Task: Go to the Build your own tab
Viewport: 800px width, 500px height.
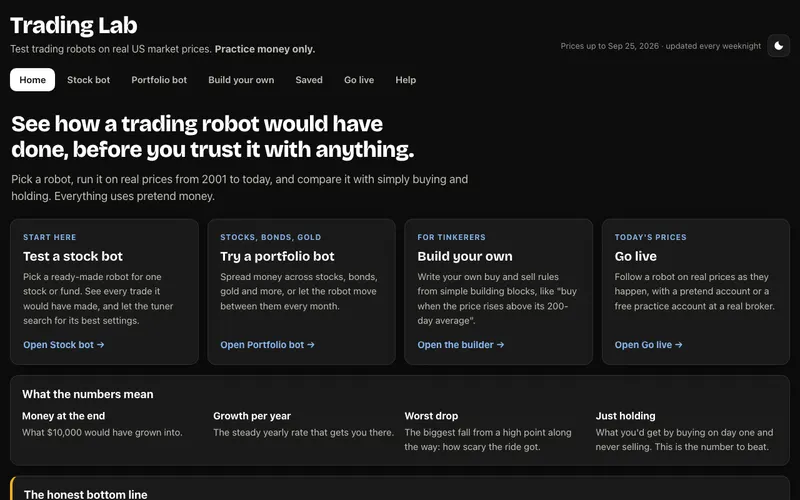Action: (x=241, y=80)
